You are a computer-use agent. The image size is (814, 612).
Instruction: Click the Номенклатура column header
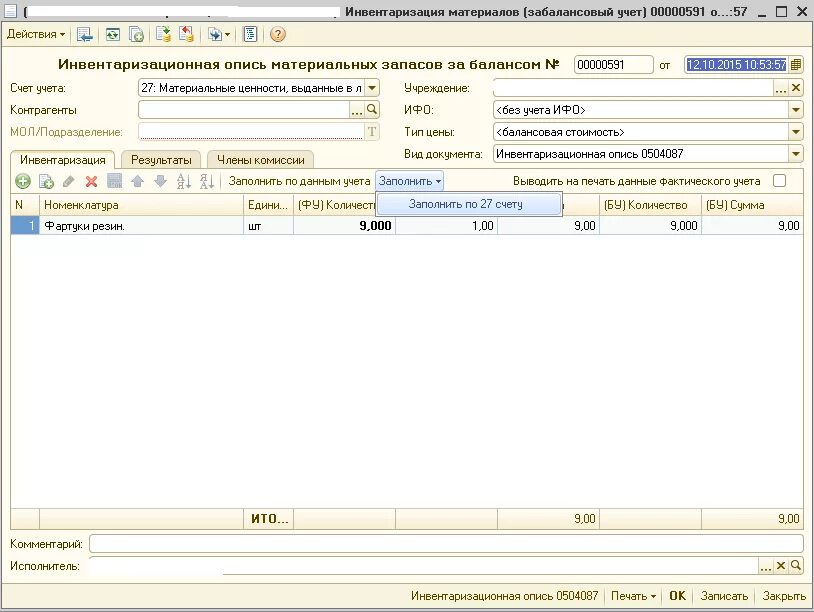coord(141,205)
